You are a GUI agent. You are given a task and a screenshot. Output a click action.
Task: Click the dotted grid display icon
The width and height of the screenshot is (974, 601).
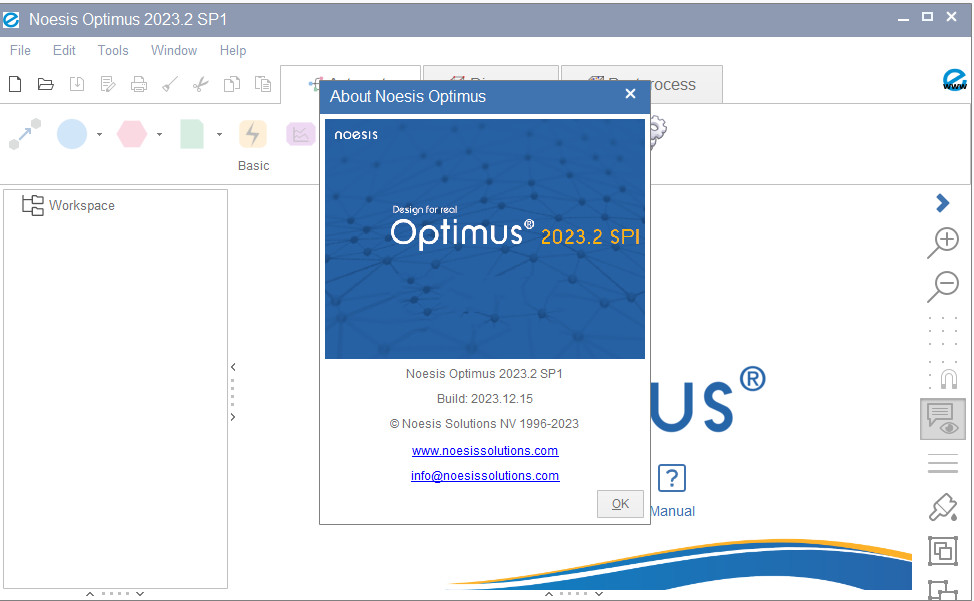pyautogui.click(x=942, y=331)
